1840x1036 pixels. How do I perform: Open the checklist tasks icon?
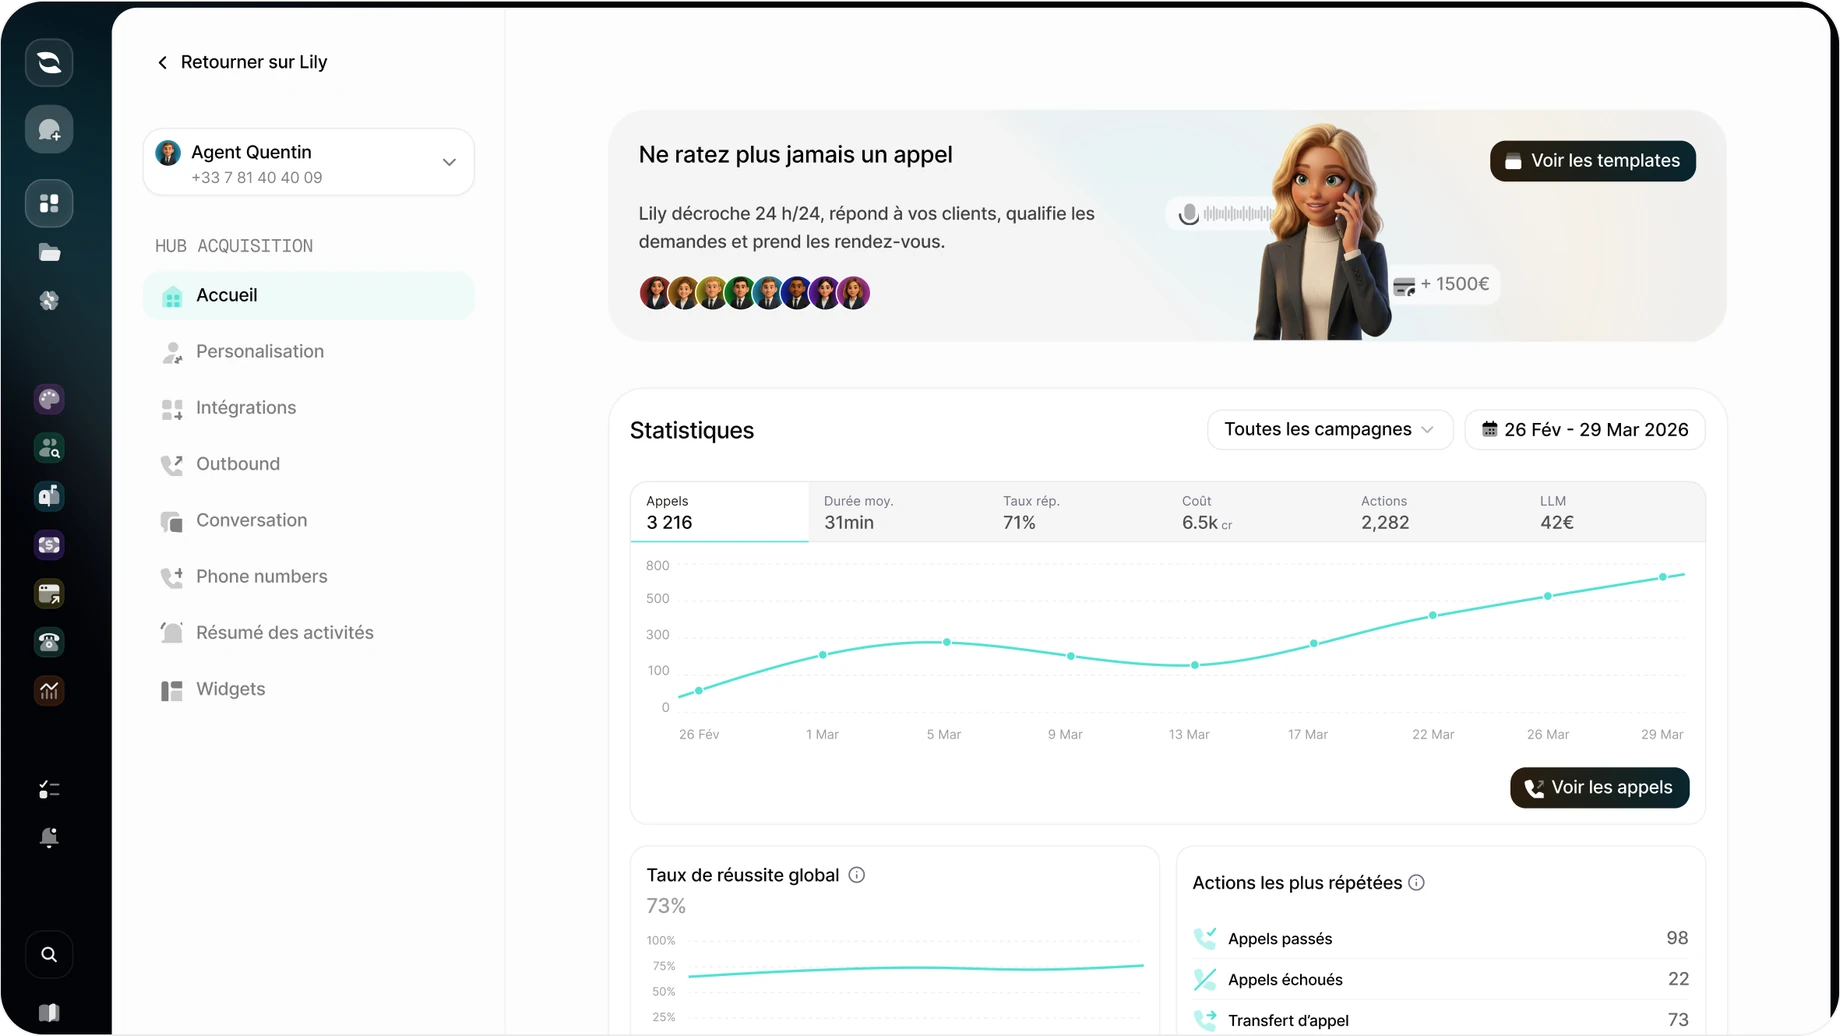[x=49, y=790]
